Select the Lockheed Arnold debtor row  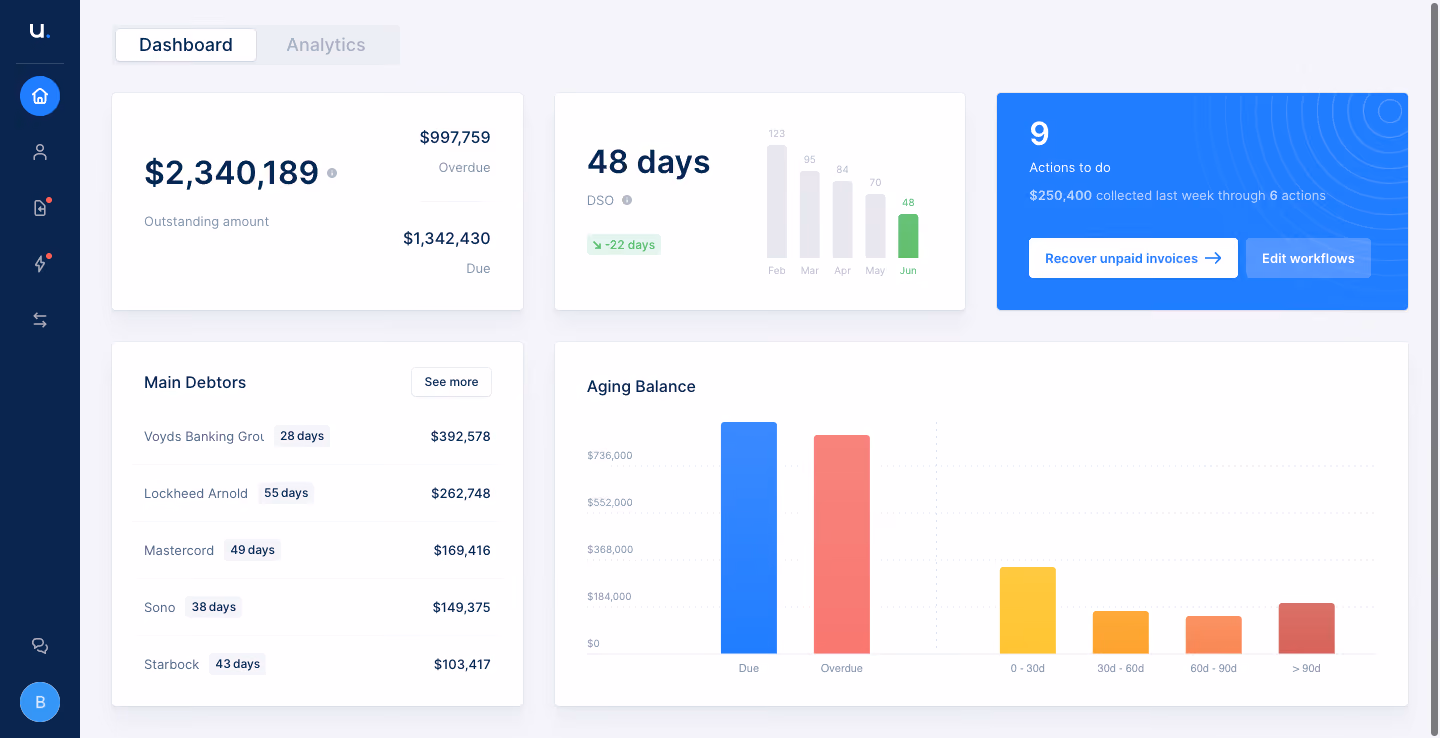pyautogui.click(x=317, y=493)
